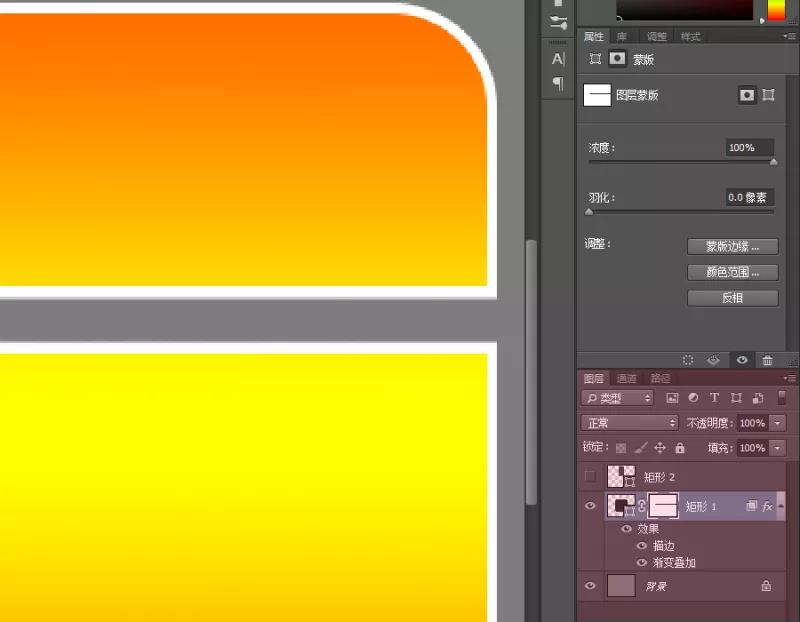Switch to the 样式 styles tab
Viewport: 800px width, 622px height.
(x=690, y=37)
